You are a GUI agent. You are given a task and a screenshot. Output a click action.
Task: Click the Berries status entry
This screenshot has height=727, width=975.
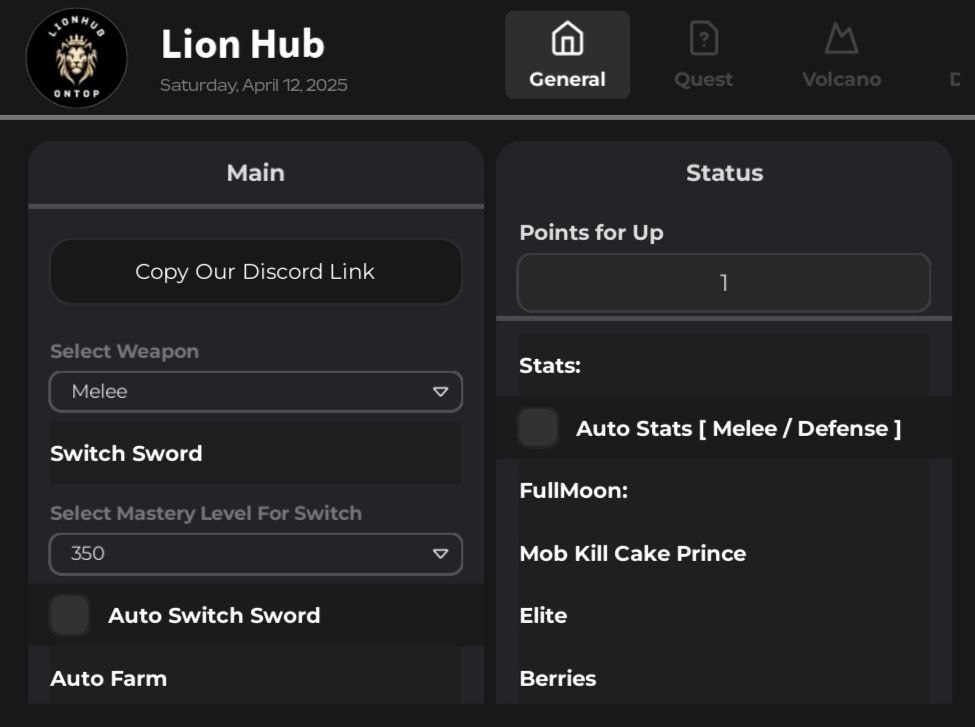click(558, 678)
